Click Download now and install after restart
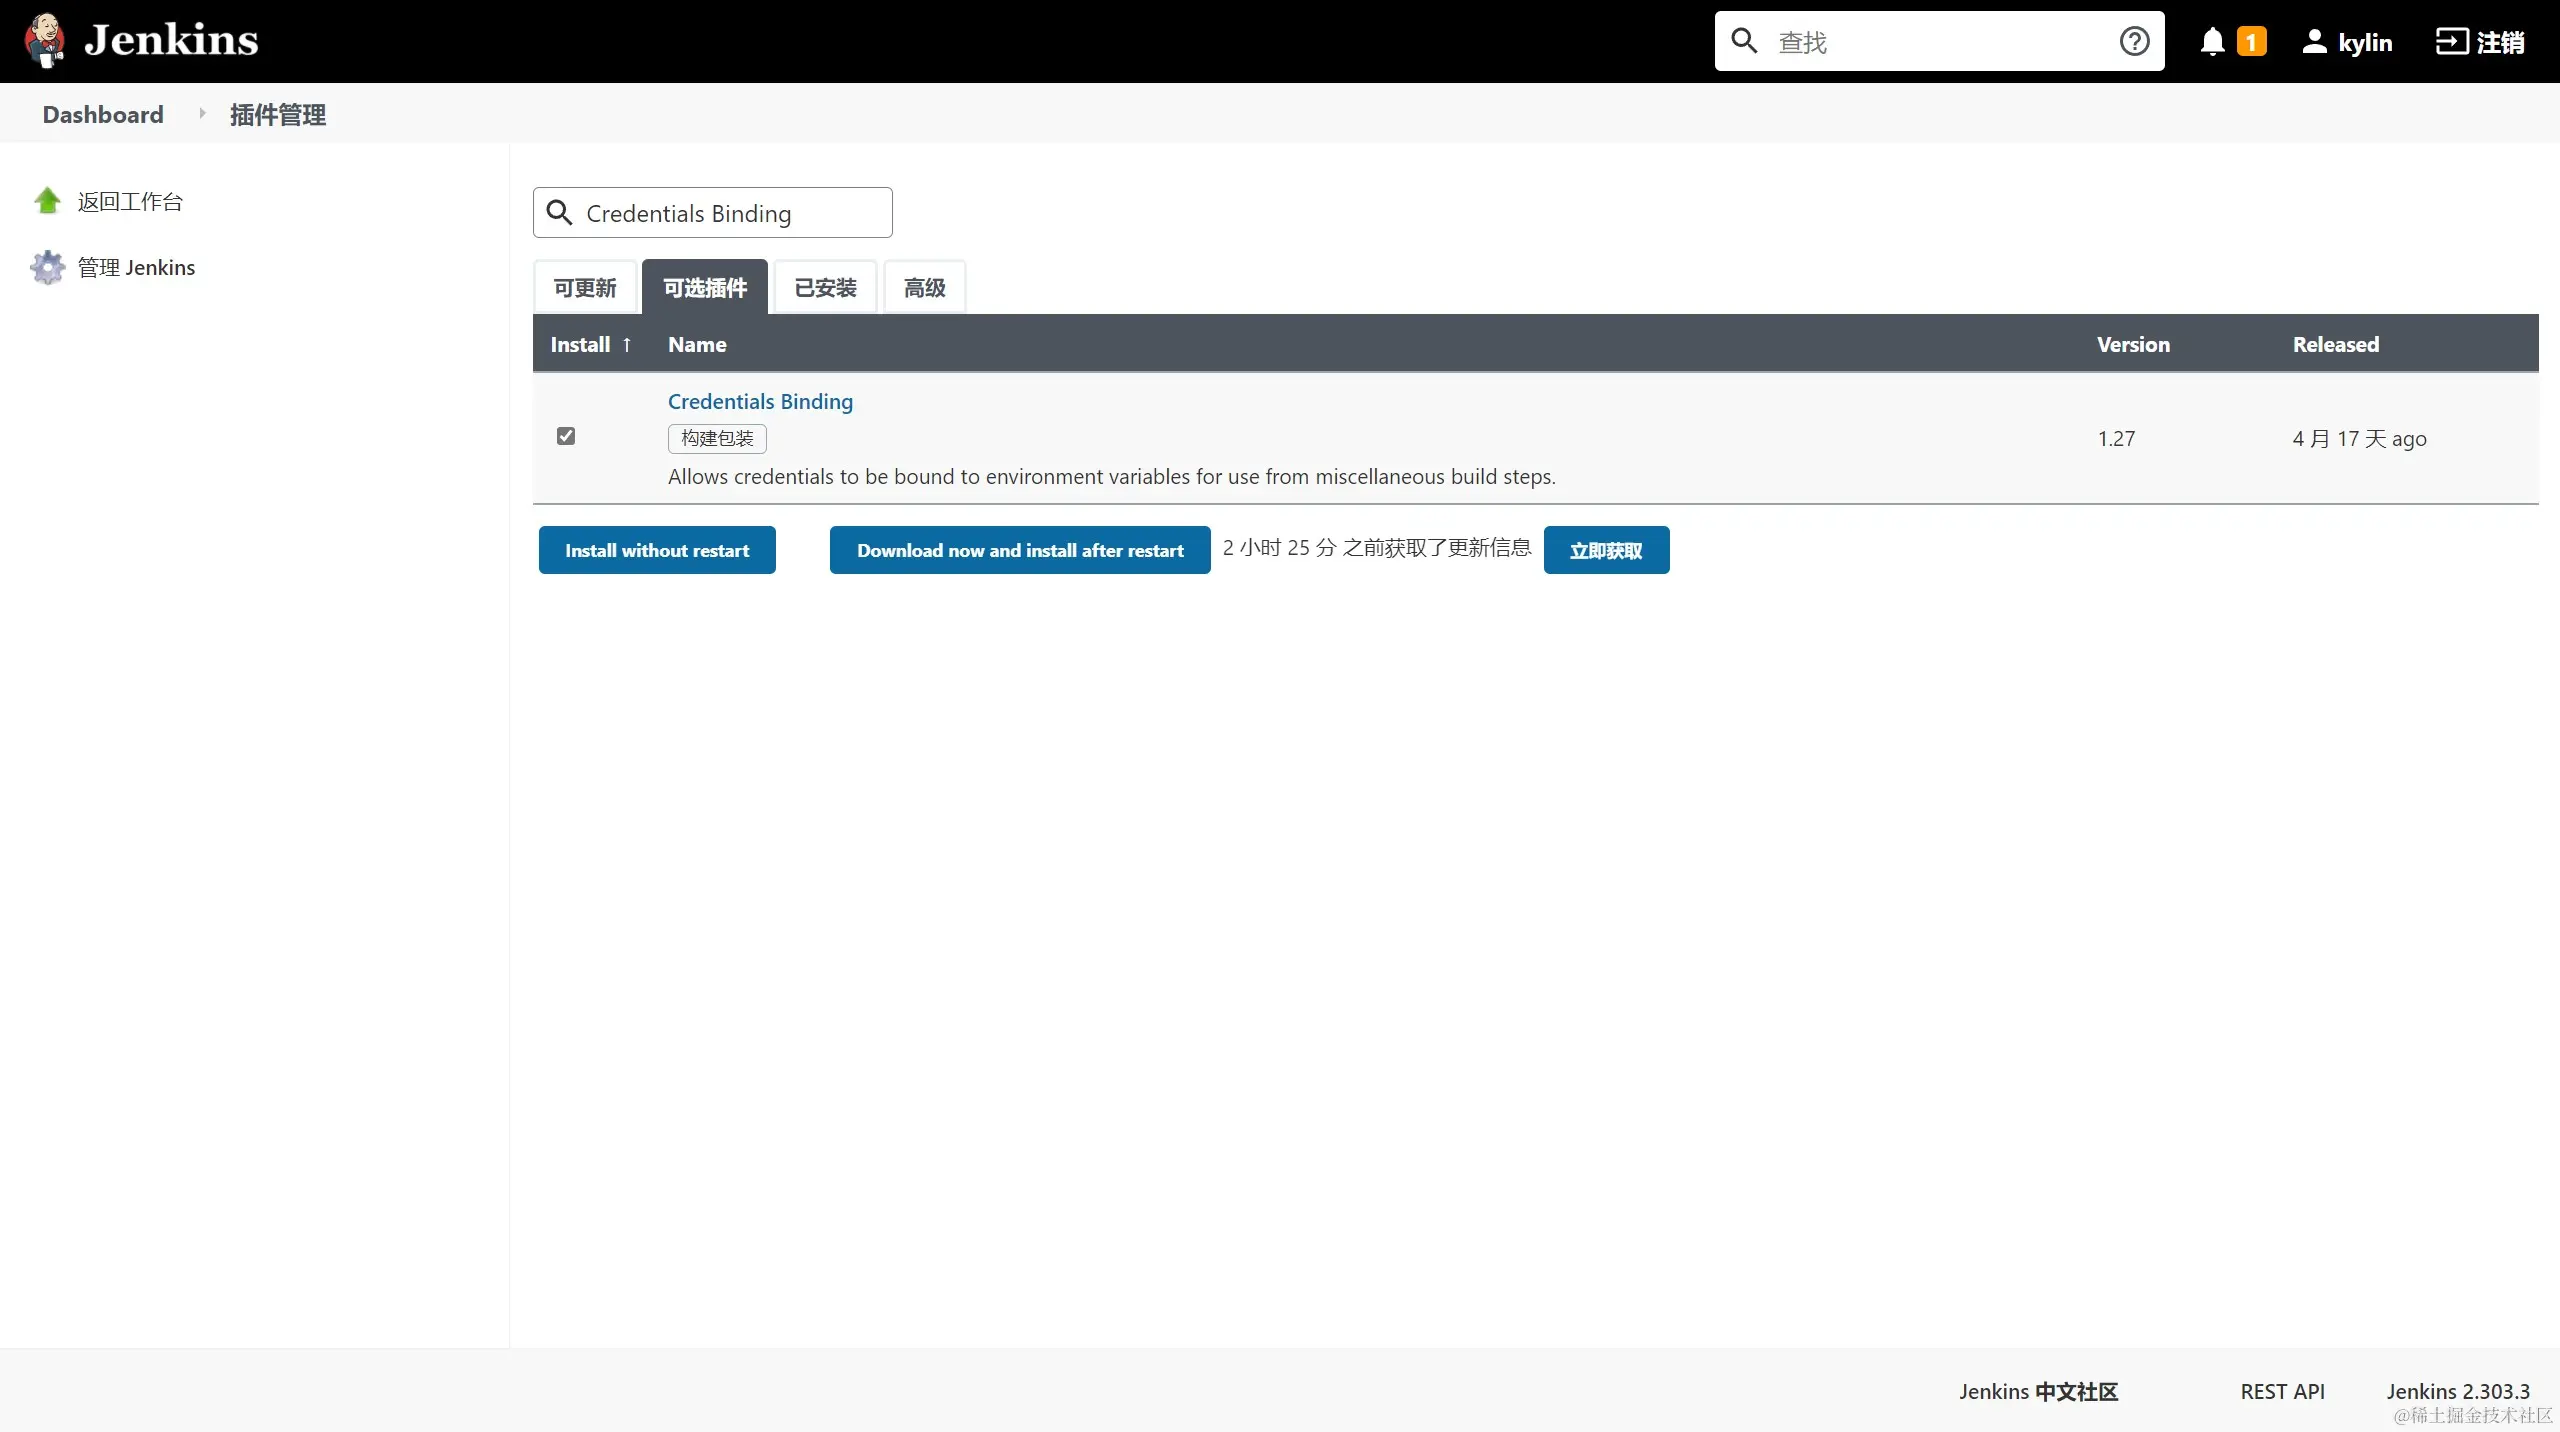The width and height of the screenshot is (2560, 1432). pos(1020,550)
